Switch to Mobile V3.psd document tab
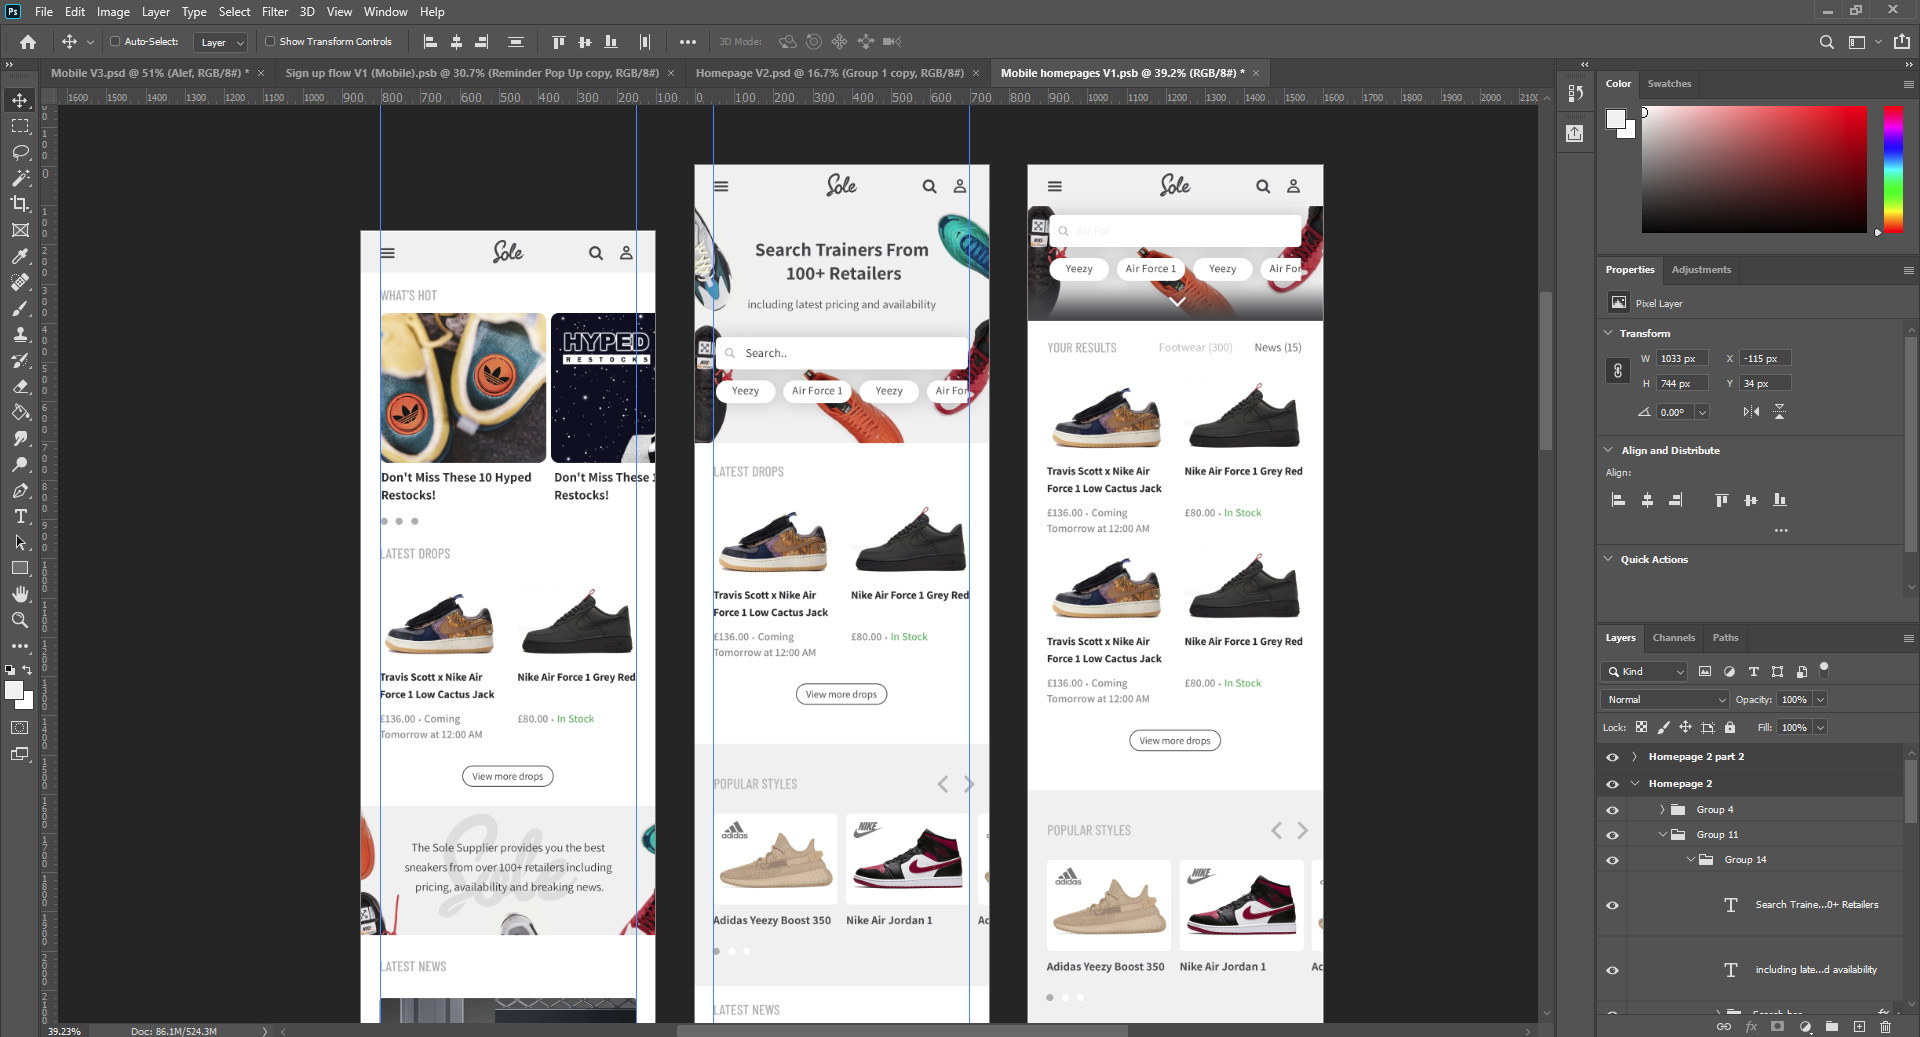1920x1037 pixels. point(150,73)
